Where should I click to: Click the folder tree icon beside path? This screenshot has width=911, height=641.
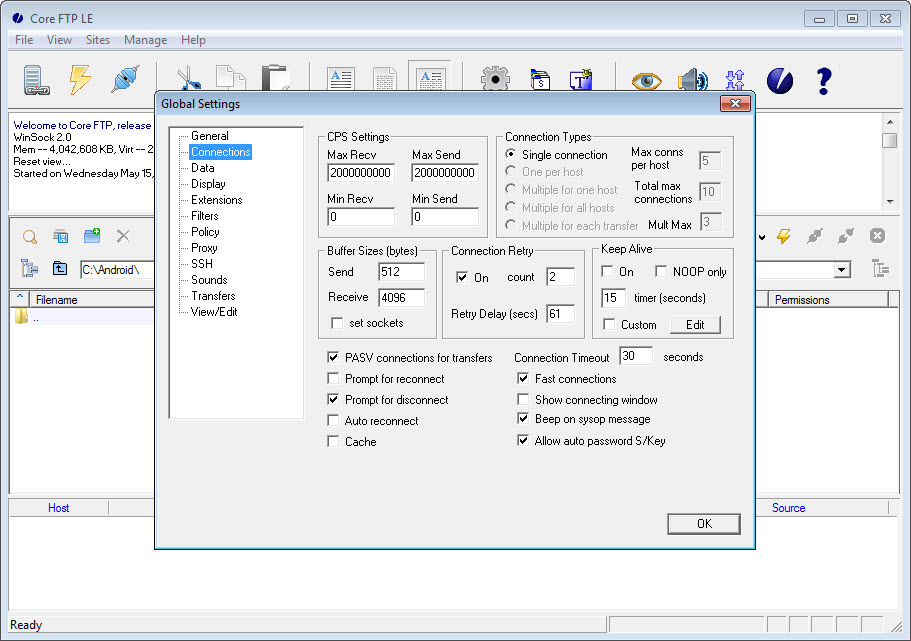click(29, 268)
